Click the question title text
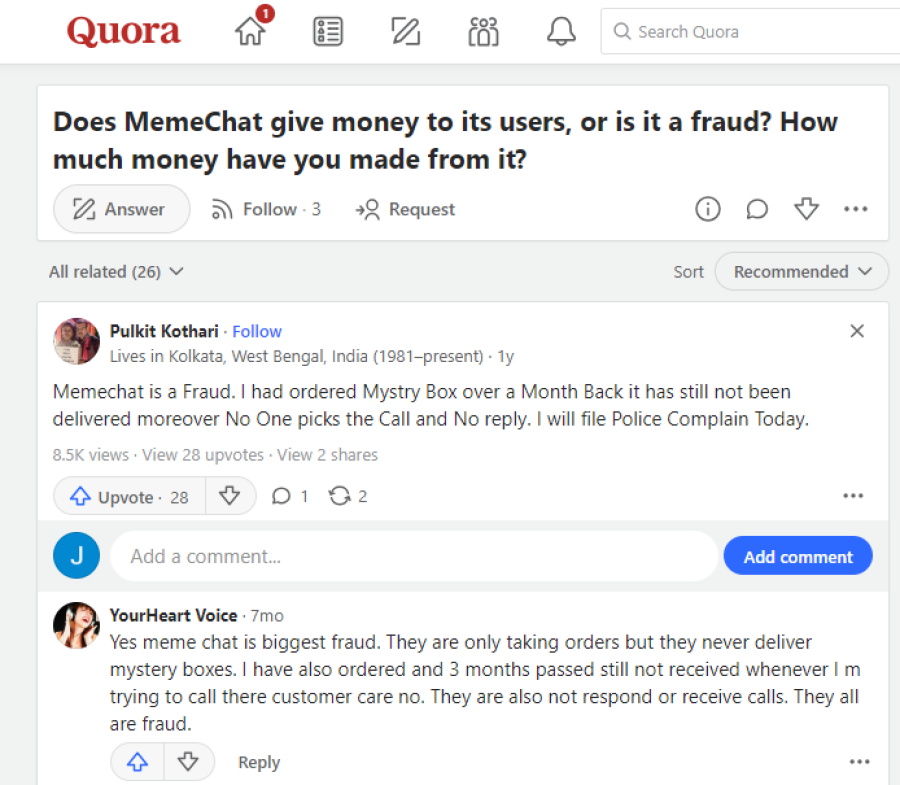Viewport: 900px width, 785px height. pos(445,141)
